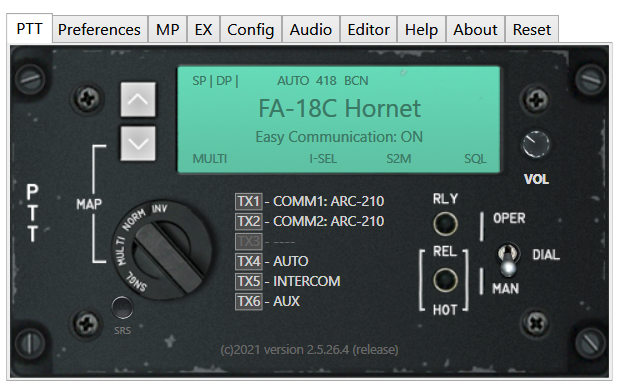Screen dimensions: 619x390
Task: Click the version 2.5.26.4 (release) text
Action: (x=331, y=350)
